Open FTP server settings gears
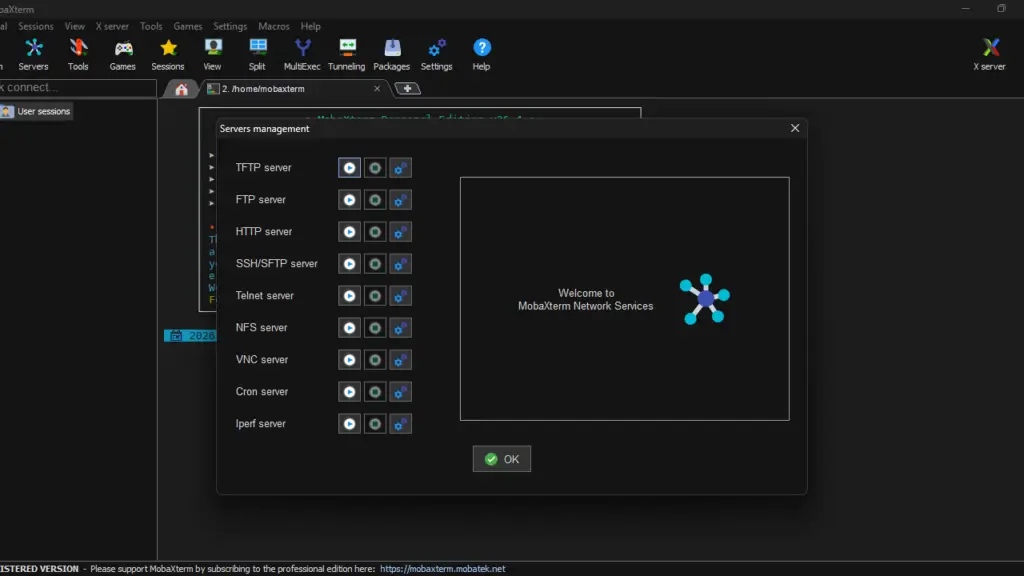Screen dimensions: 1024x576 [400, 200]
